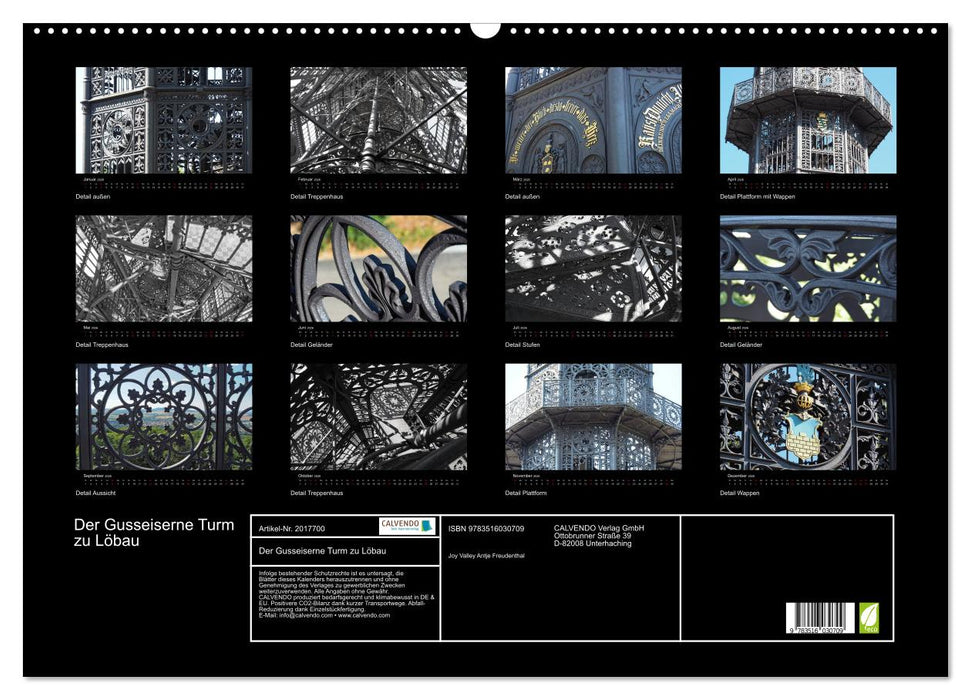
Task: Click the ISBN 9783516030709 text
Action: 486,528
